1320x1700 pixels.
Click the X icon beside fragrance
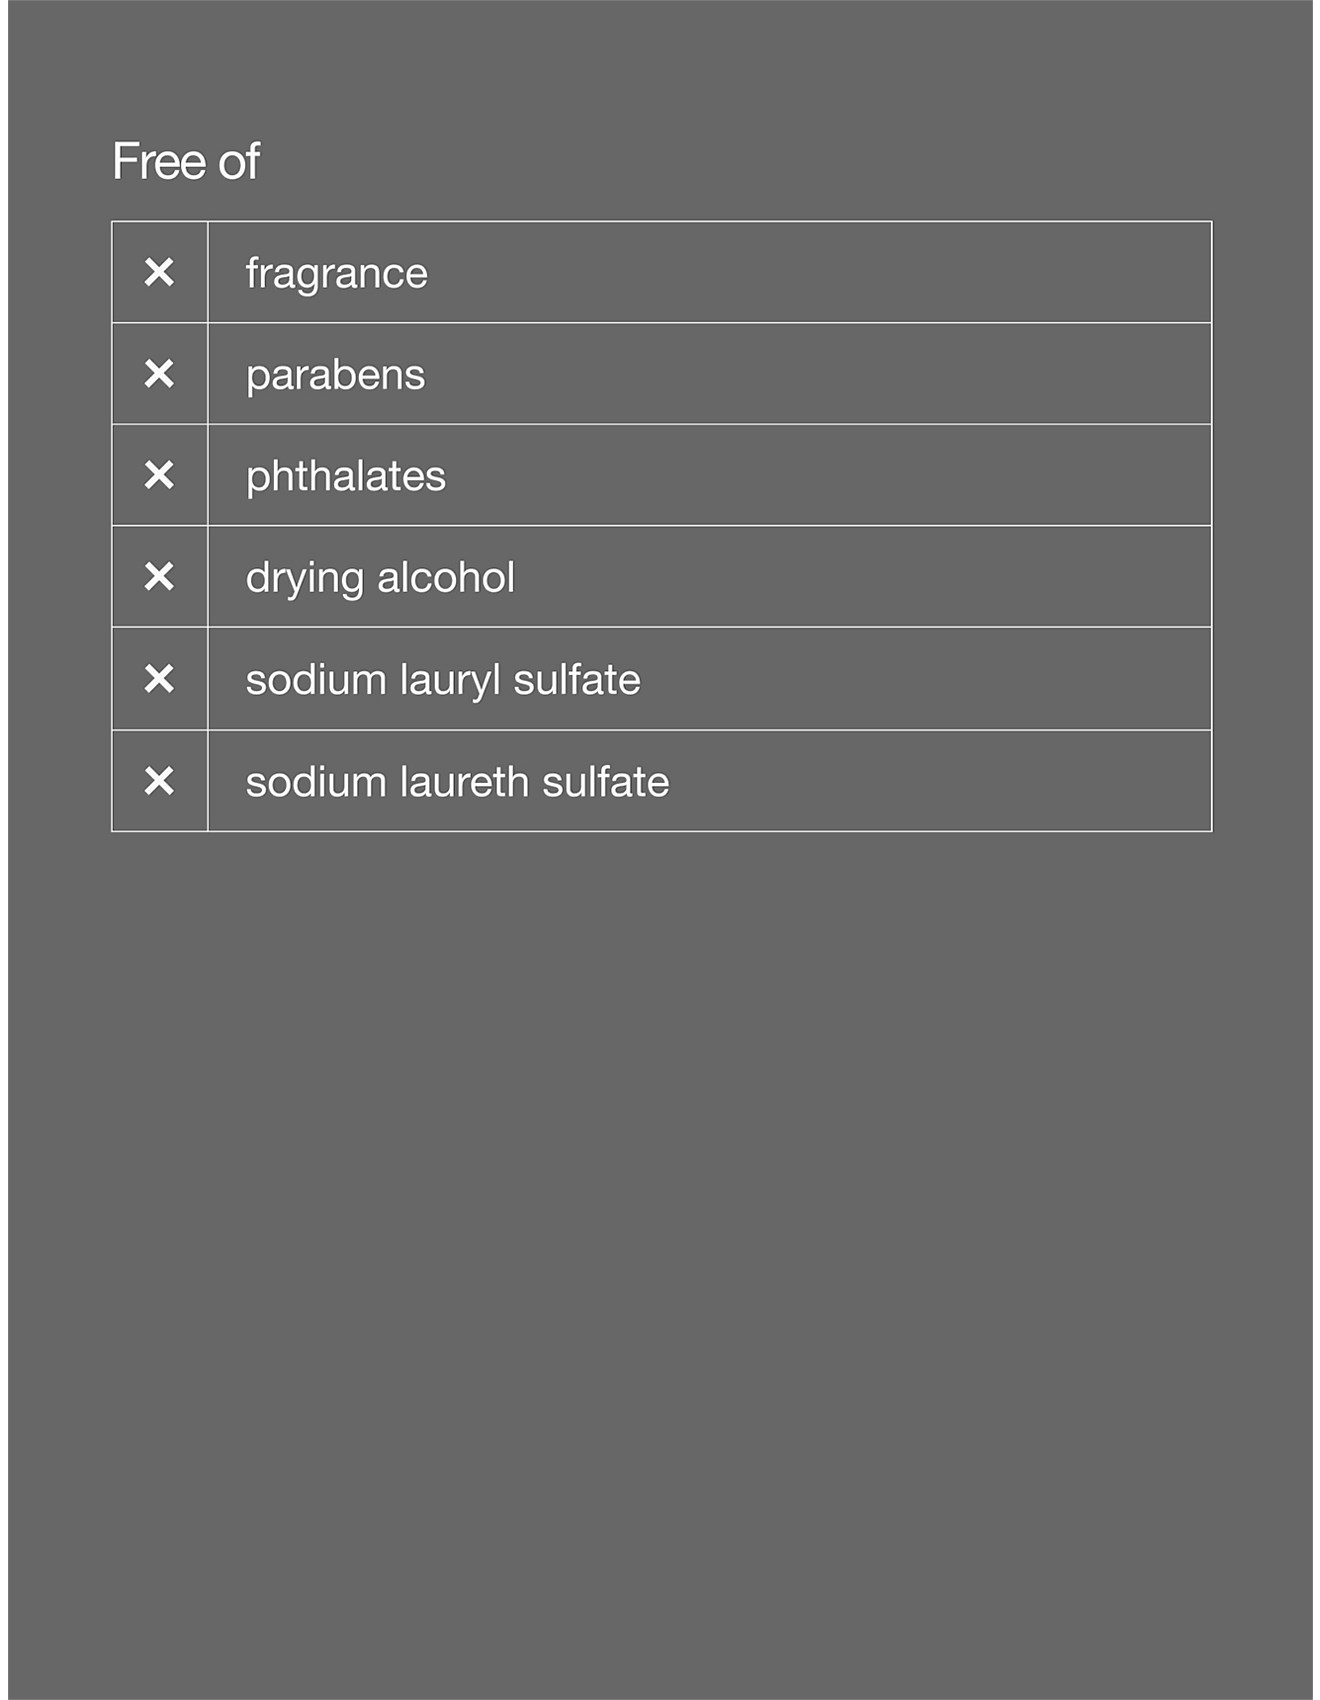[x=159, y=272]
